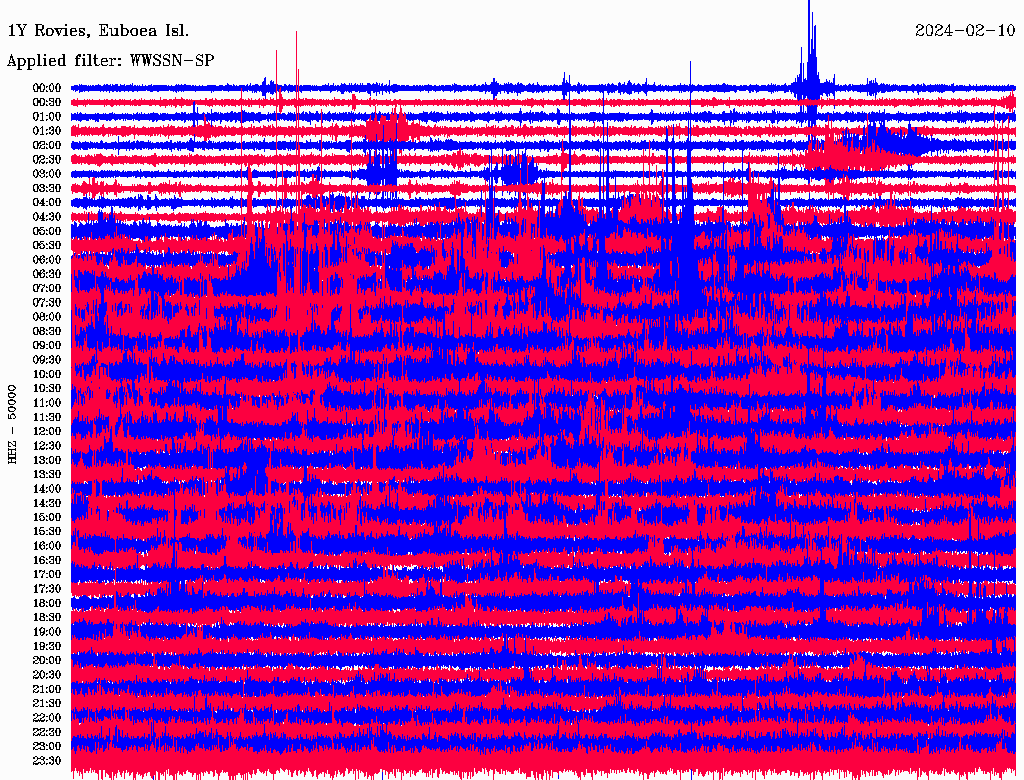Select the 21:30 time label
Viewport: 1024px width, 780px height.
pos(47,703)
